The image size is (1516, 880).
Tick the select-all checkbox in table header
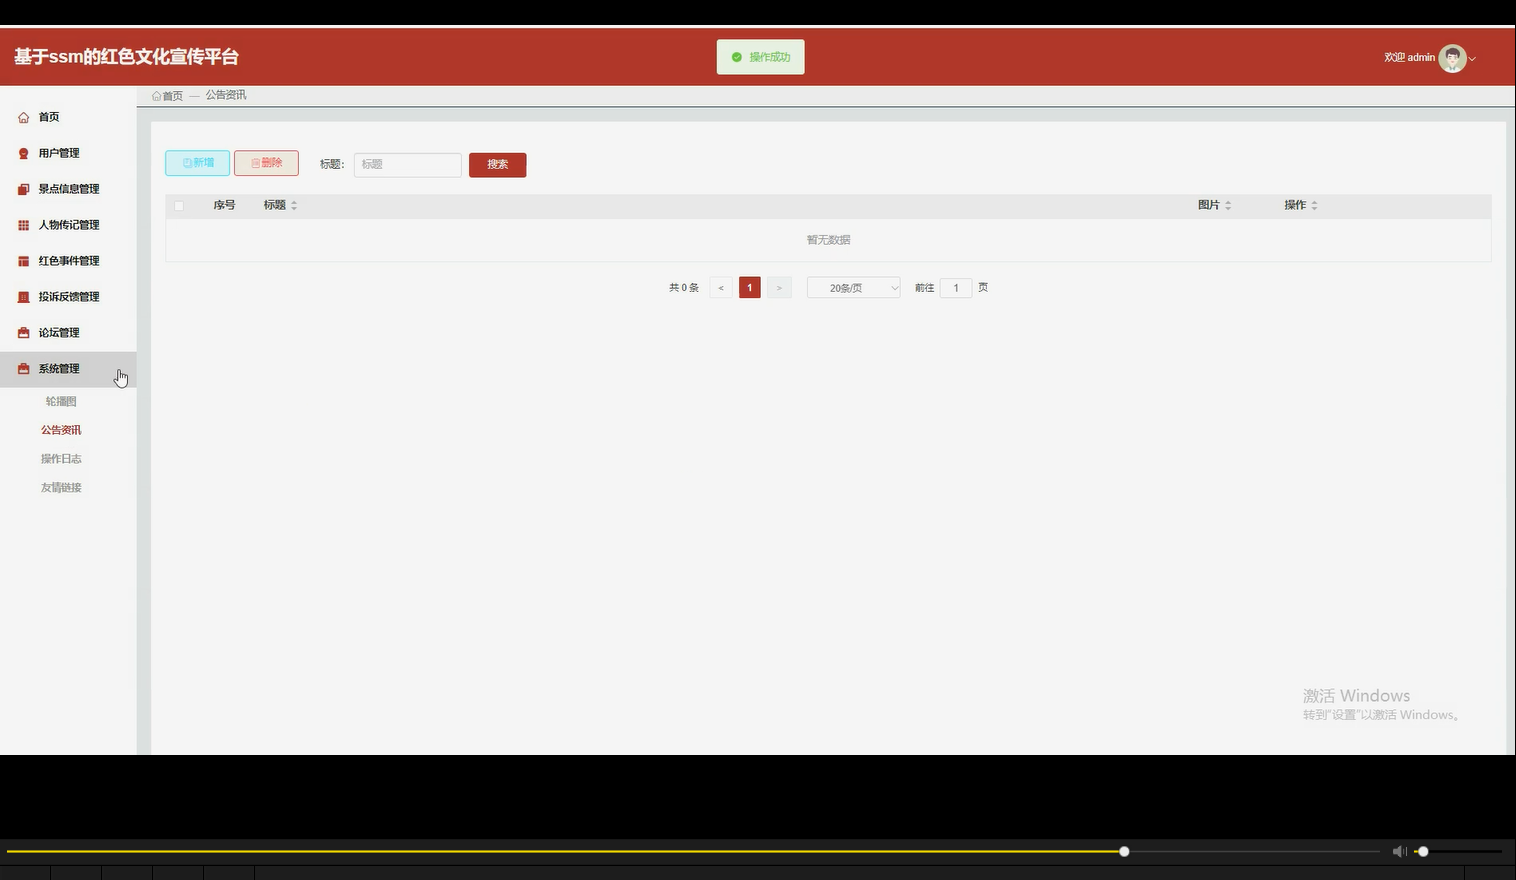(179, 205)
